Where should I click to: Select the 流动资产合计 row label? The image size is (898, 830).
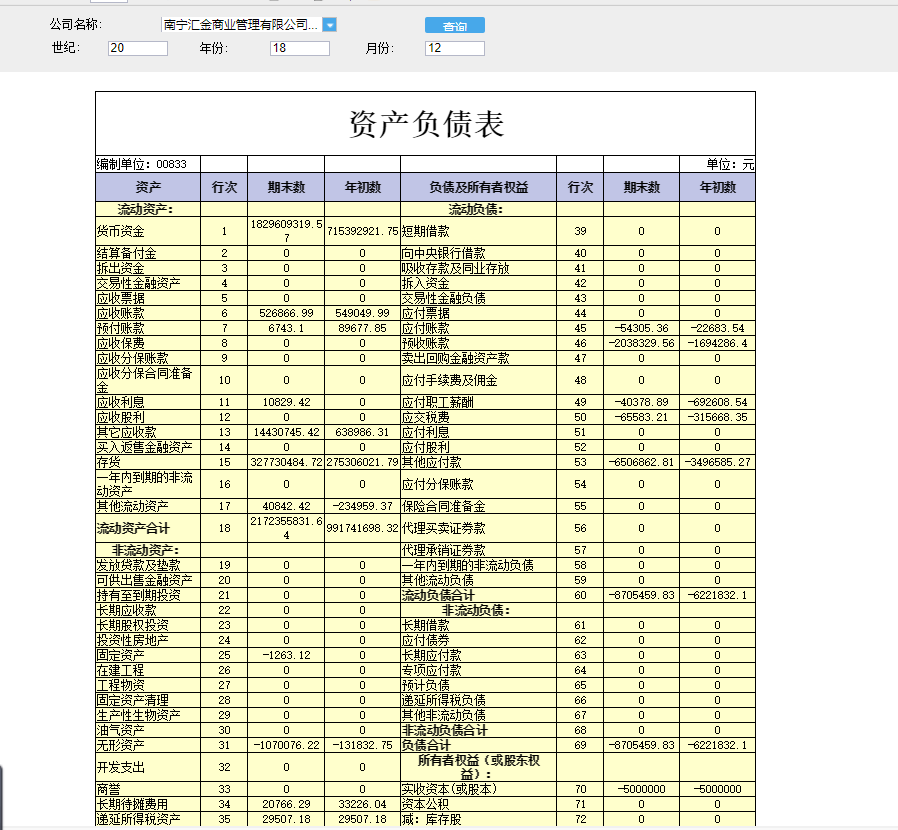(133, 528)
